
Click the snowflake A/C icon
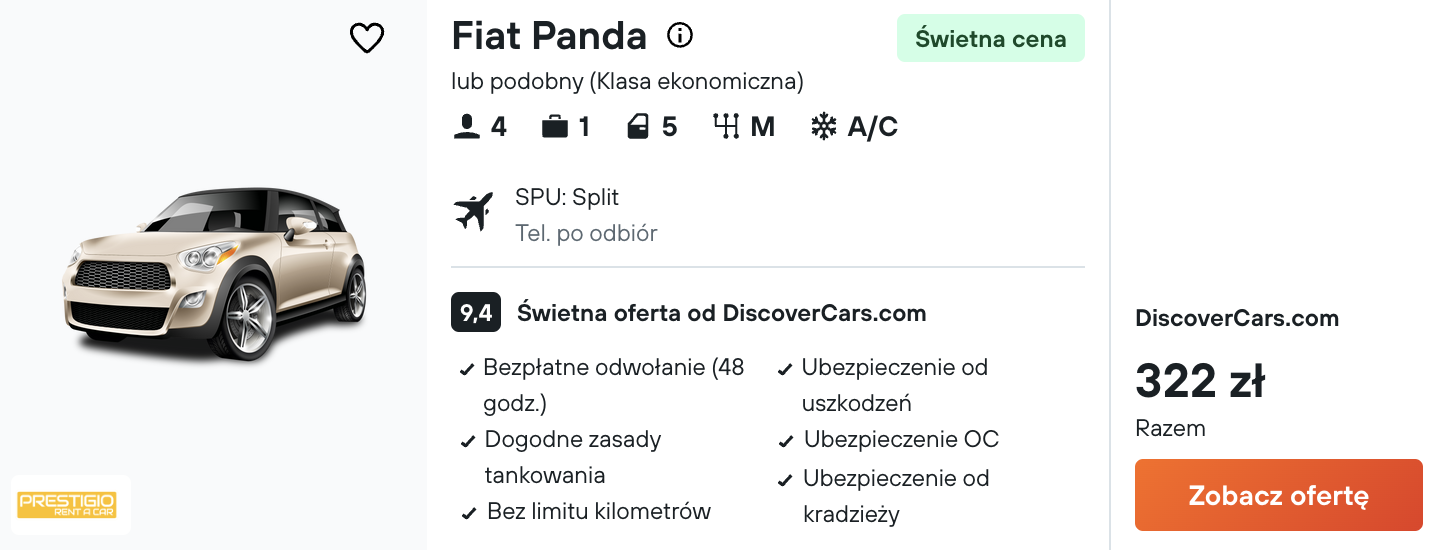click(x=823, y=127)
